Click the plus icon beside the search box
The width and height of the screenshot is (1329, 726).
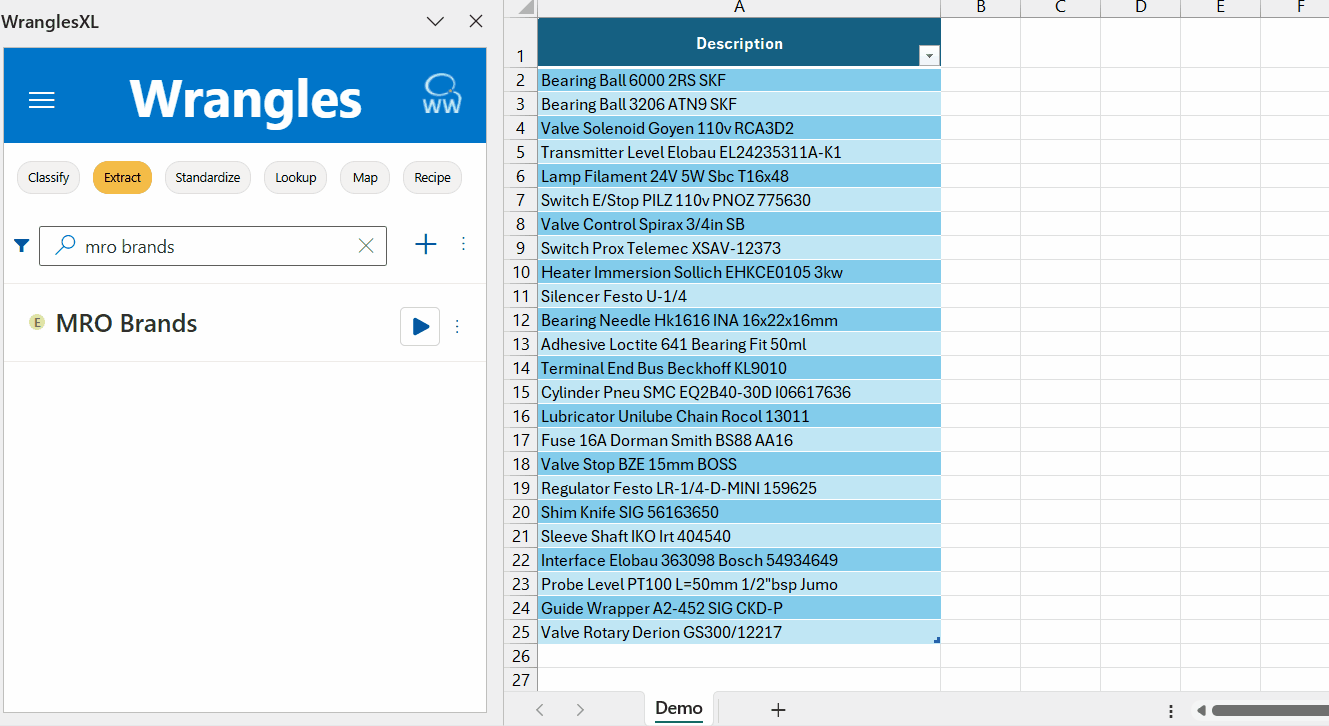point(426,244)
